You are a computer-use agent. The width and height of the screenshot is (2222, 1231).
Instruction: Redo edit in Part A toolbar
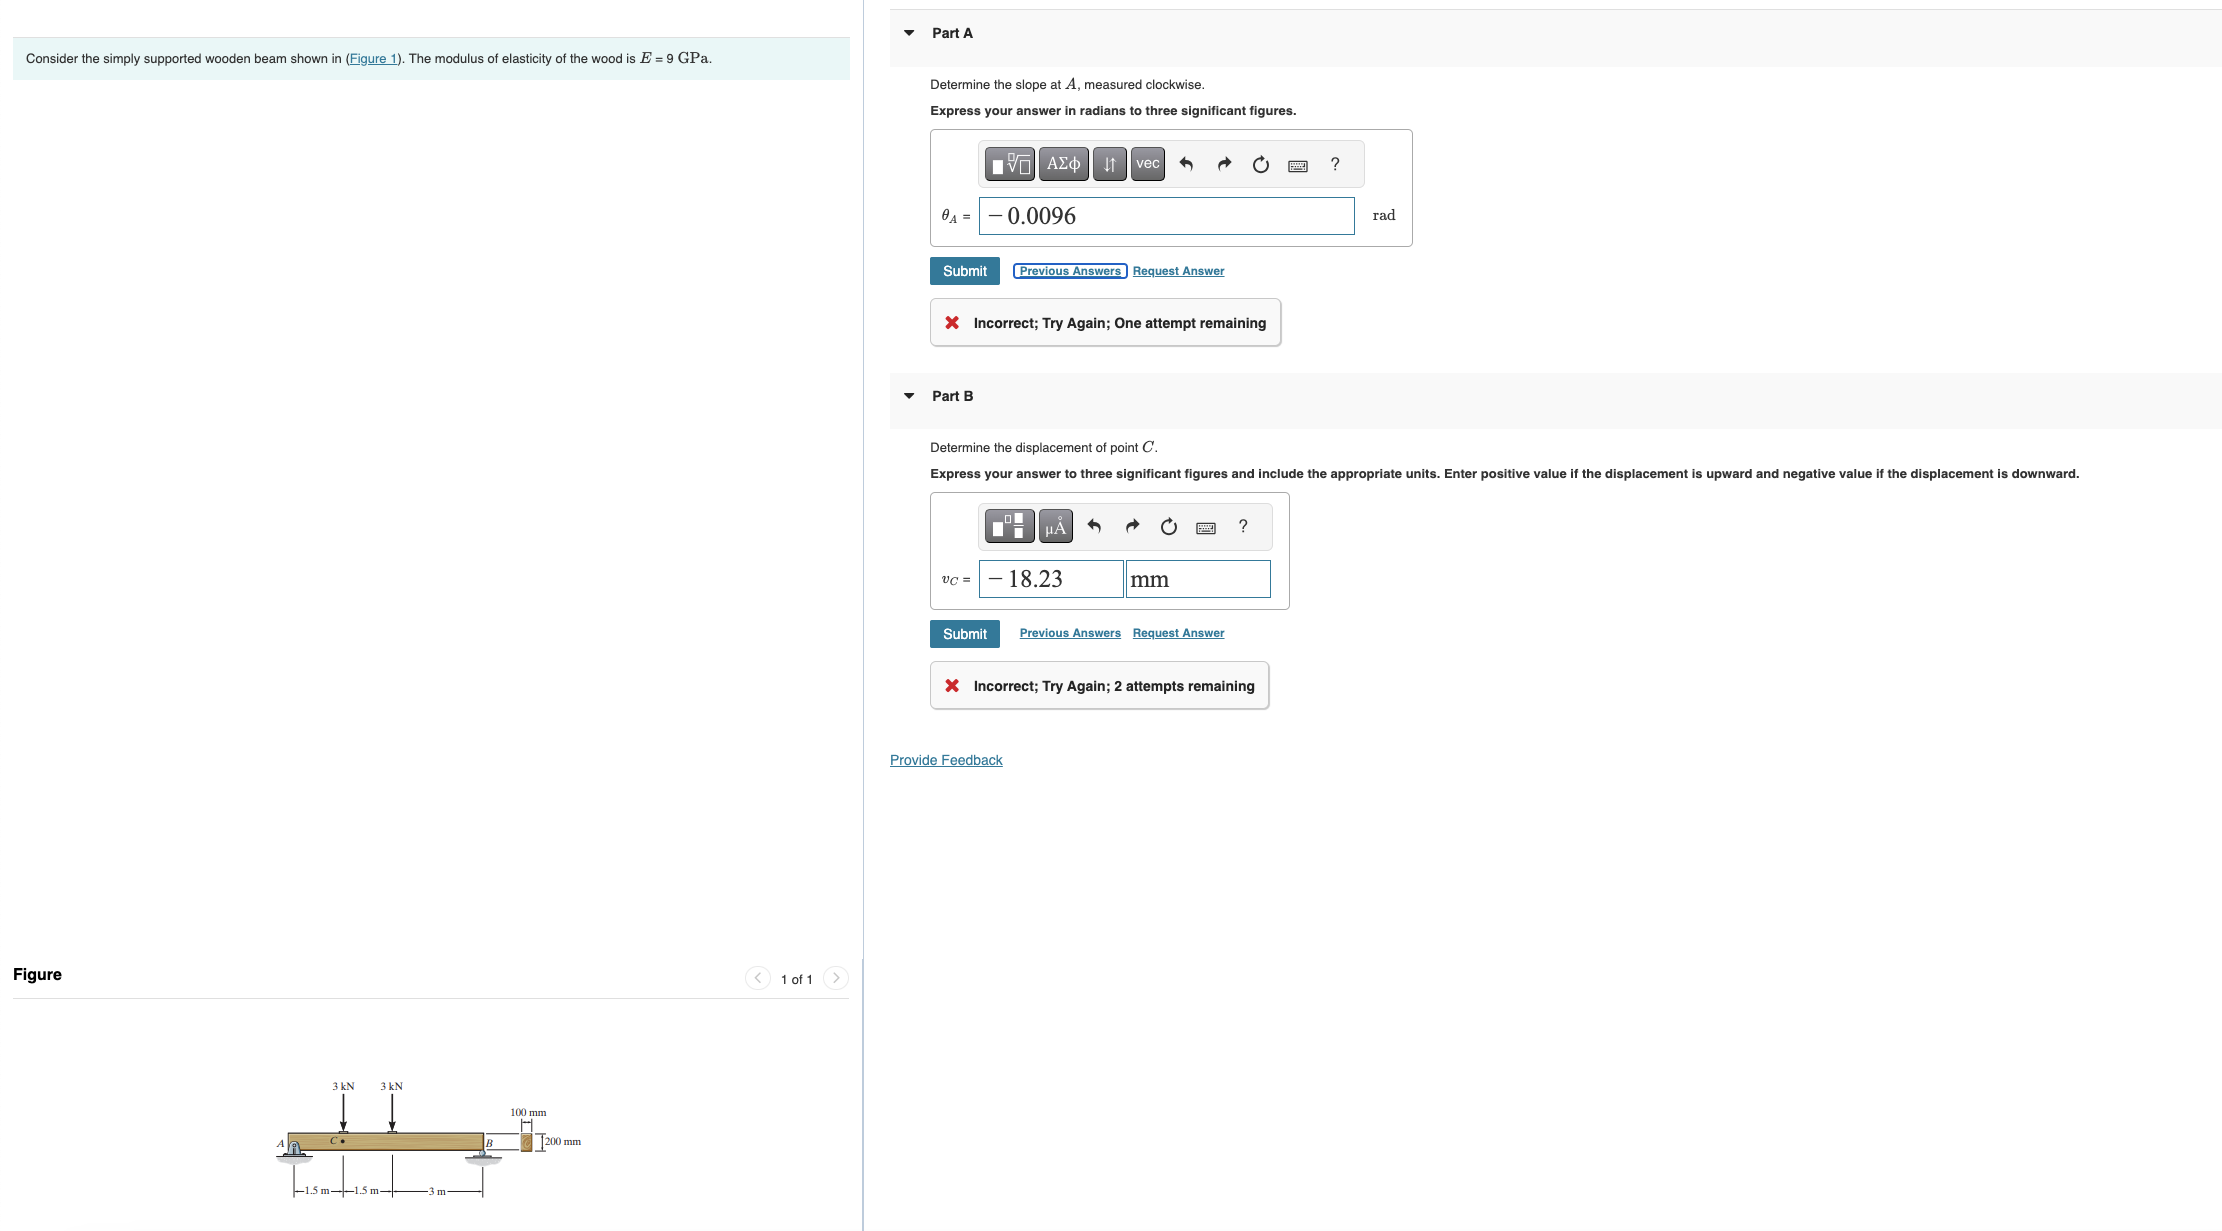pos(1224,164)
